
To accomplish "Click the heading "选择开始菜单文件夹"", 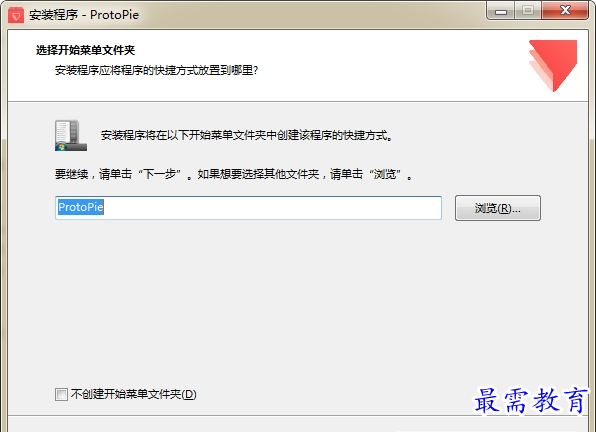I will click(x=86, y=50).
